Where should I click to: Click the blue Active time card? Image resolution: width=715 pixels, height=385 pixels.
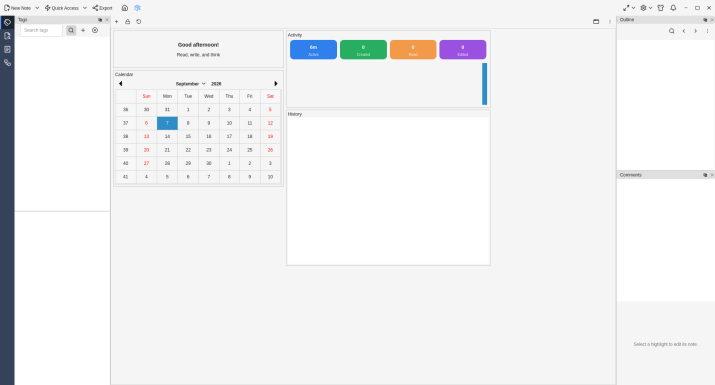313,50
